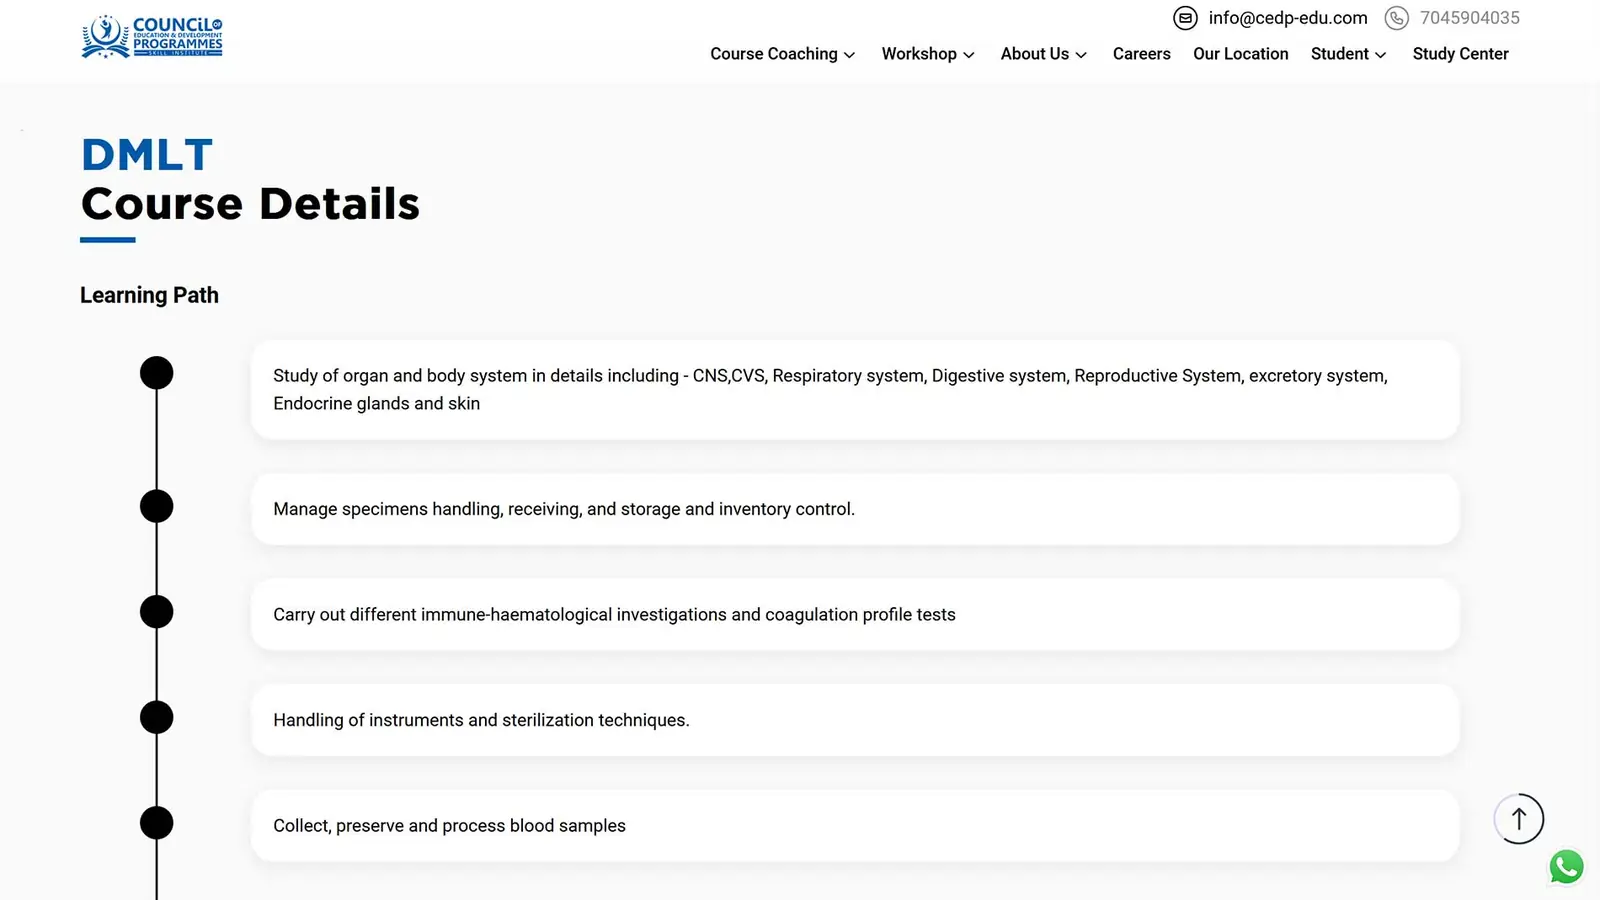The image size is (1600, 900).
Task: Click info@cedp-edu.com email link
Action: pyautogui.click(x=1287, y=18)
